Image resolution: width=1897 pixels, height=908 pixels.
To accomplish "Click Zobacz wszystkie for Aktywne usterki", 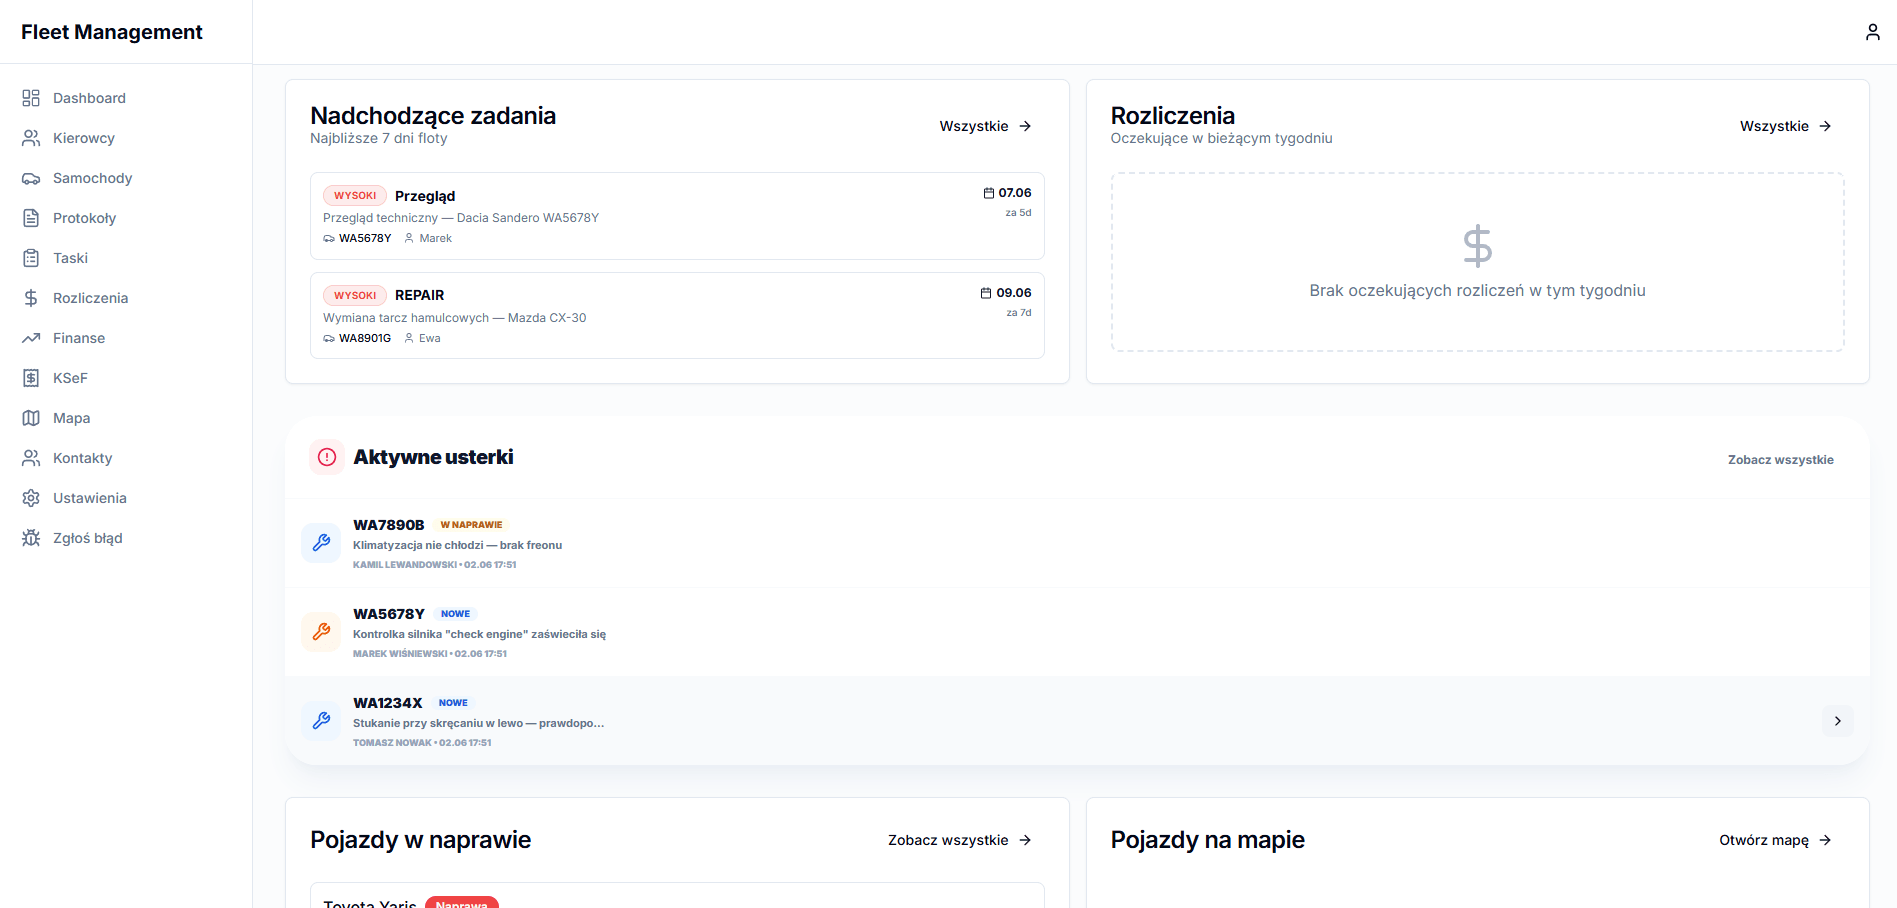I will [1780, 460].
